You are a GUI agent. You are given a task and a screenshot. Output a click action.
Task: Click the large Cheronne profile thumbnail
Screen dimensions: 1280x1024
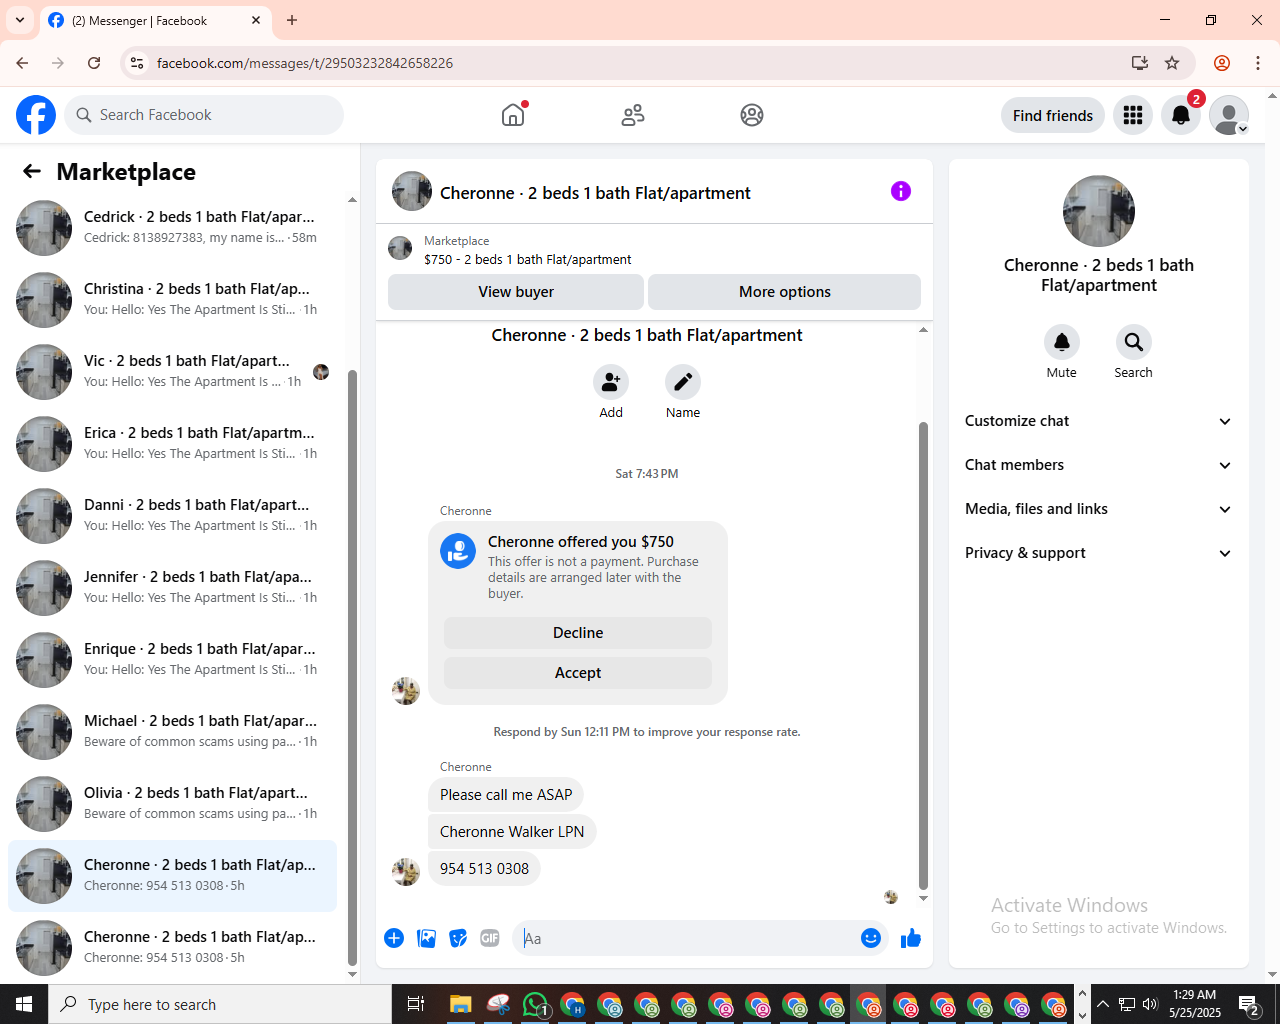pos(1099,211)
